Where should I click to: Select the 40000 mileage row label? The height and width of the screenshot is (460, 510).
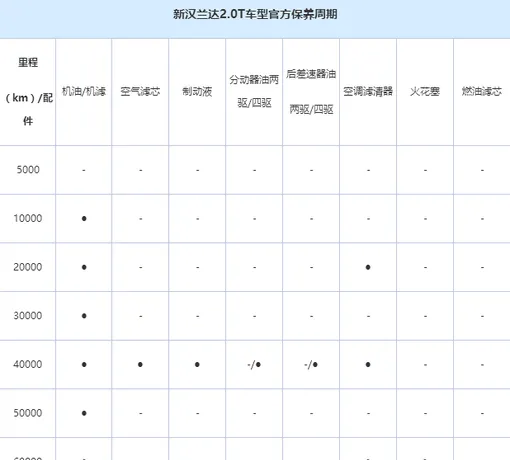tap(28, 364)
